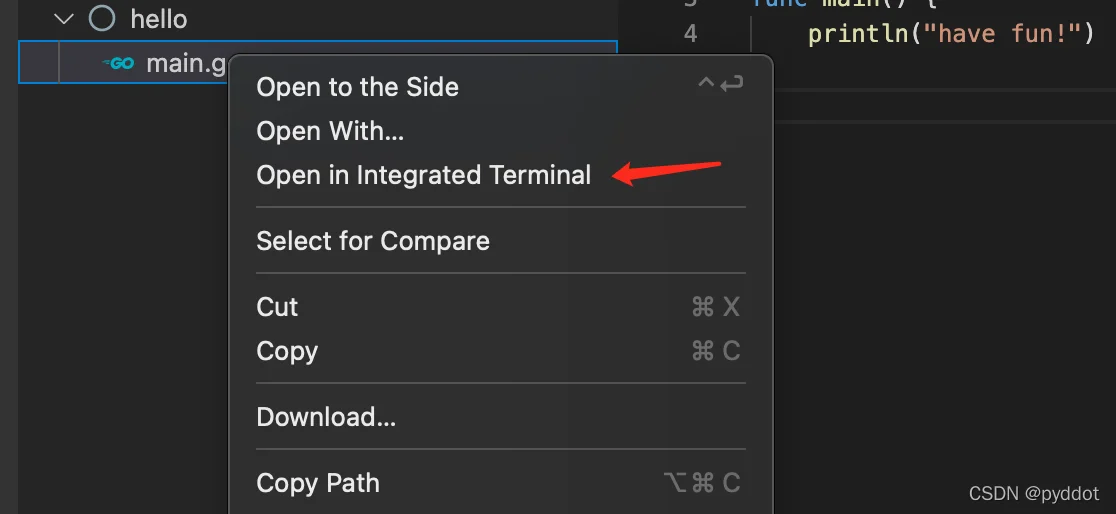Choose Download... from the menu
1116x514 pixels.
tap(326, 417)
